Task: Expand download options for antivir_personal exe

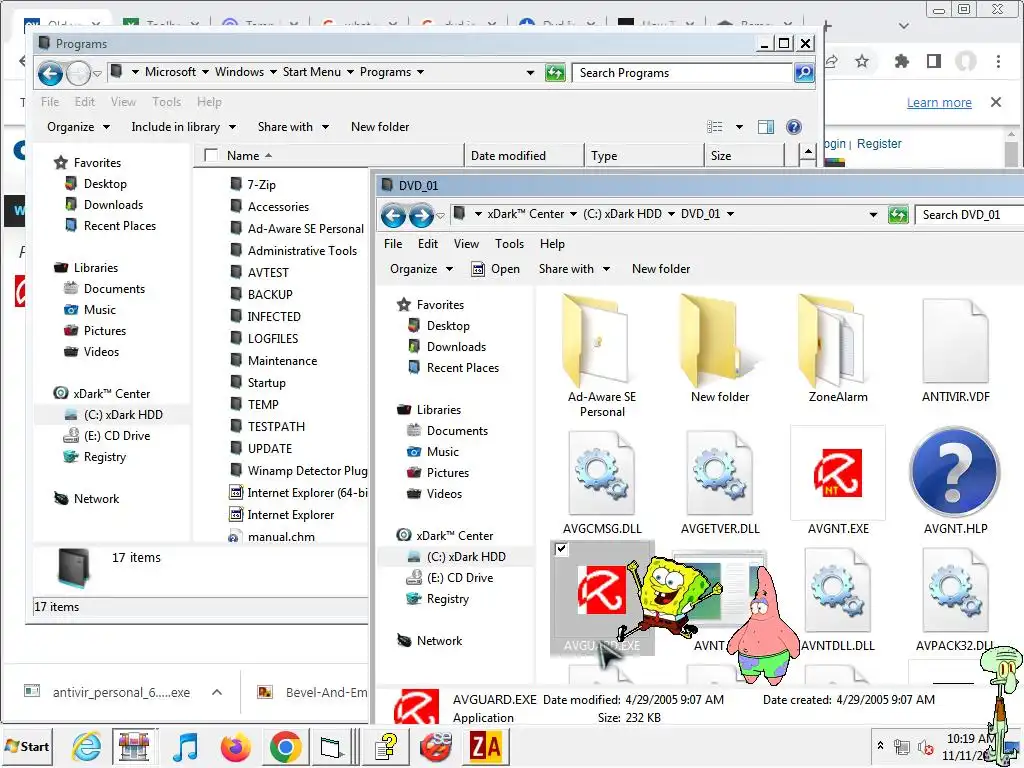Action: tap(217, 692)
